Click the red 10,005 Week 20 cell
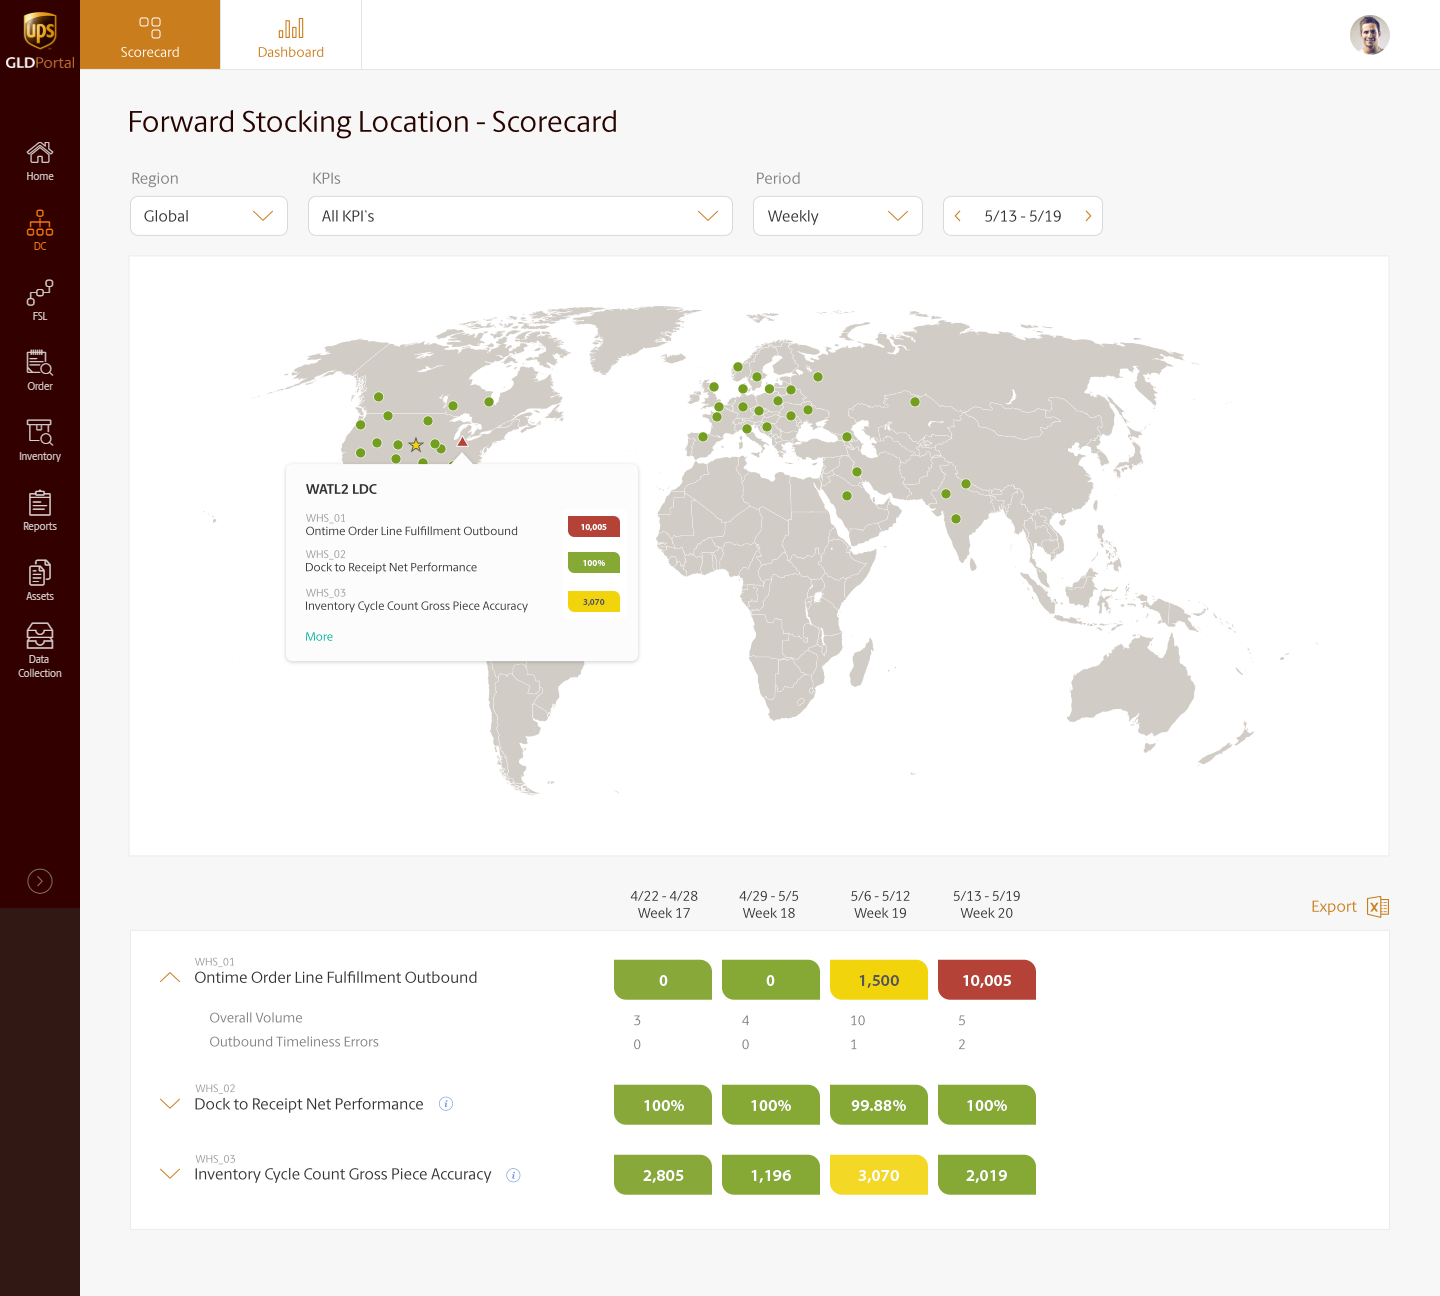 987,980
